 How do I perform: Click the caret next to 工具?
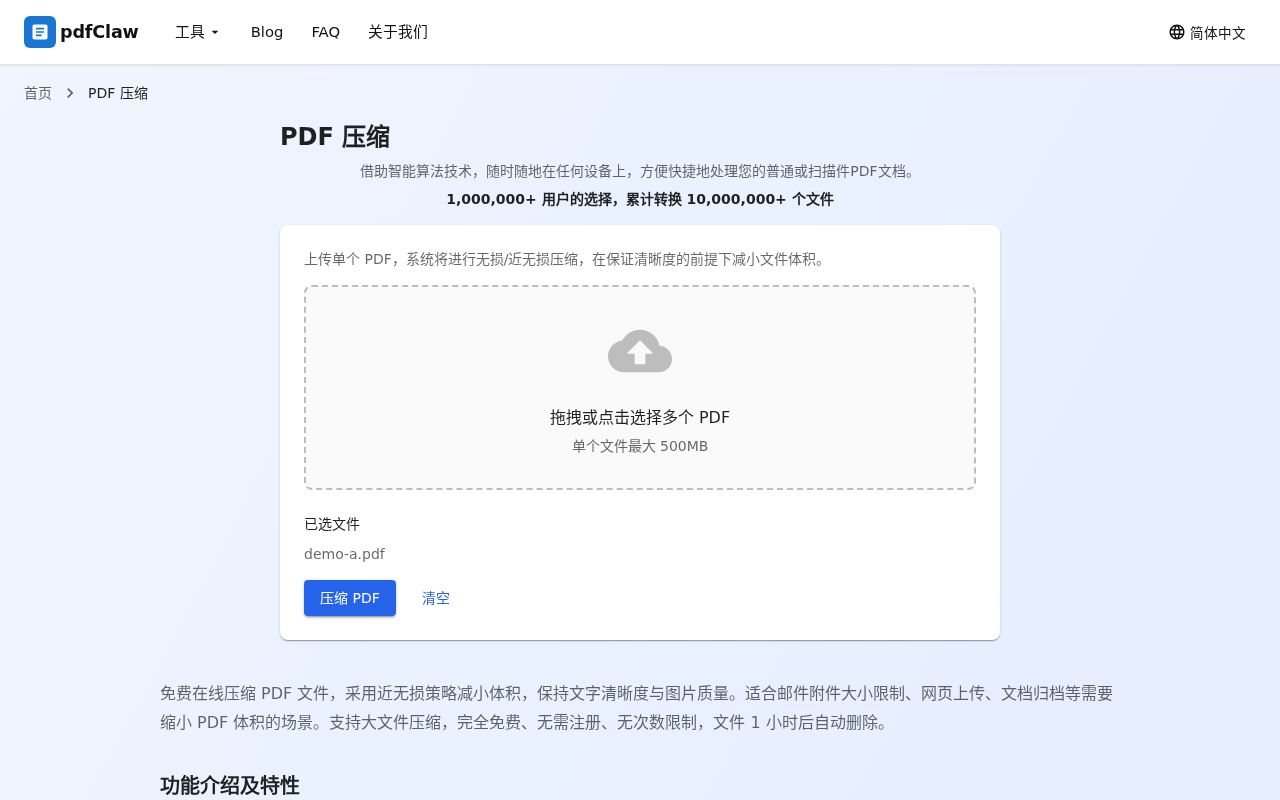pyautogui.click(x=215, y=33)
